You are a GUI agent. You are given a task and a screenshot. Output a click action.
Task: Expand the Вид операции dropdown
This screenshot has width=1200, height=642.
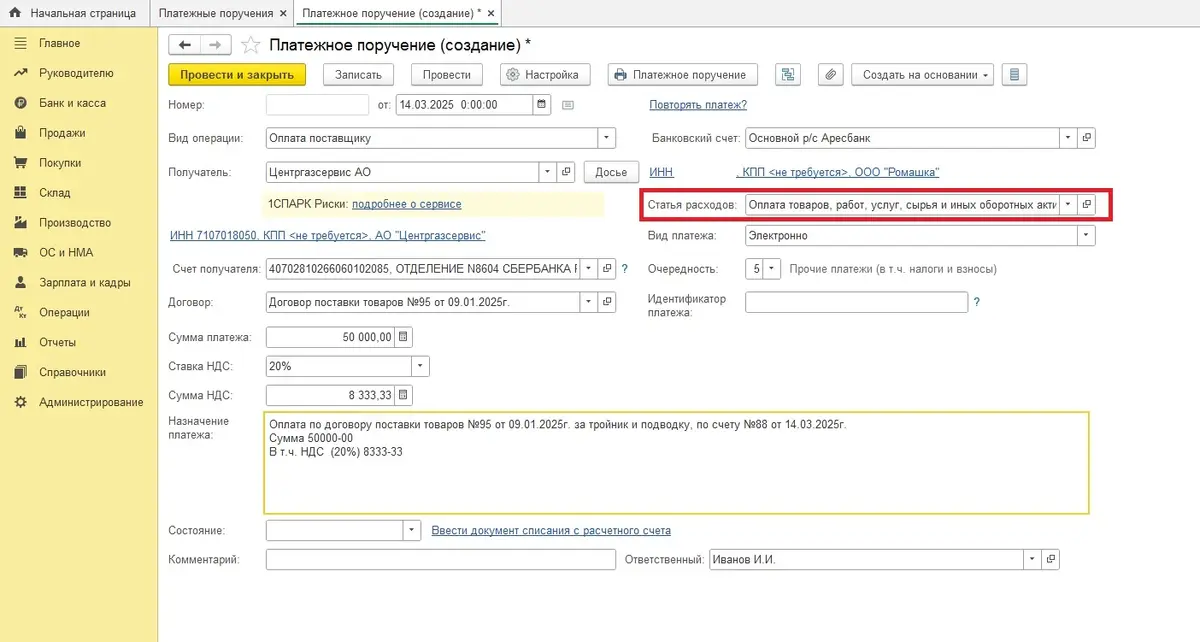coord(606,138)
